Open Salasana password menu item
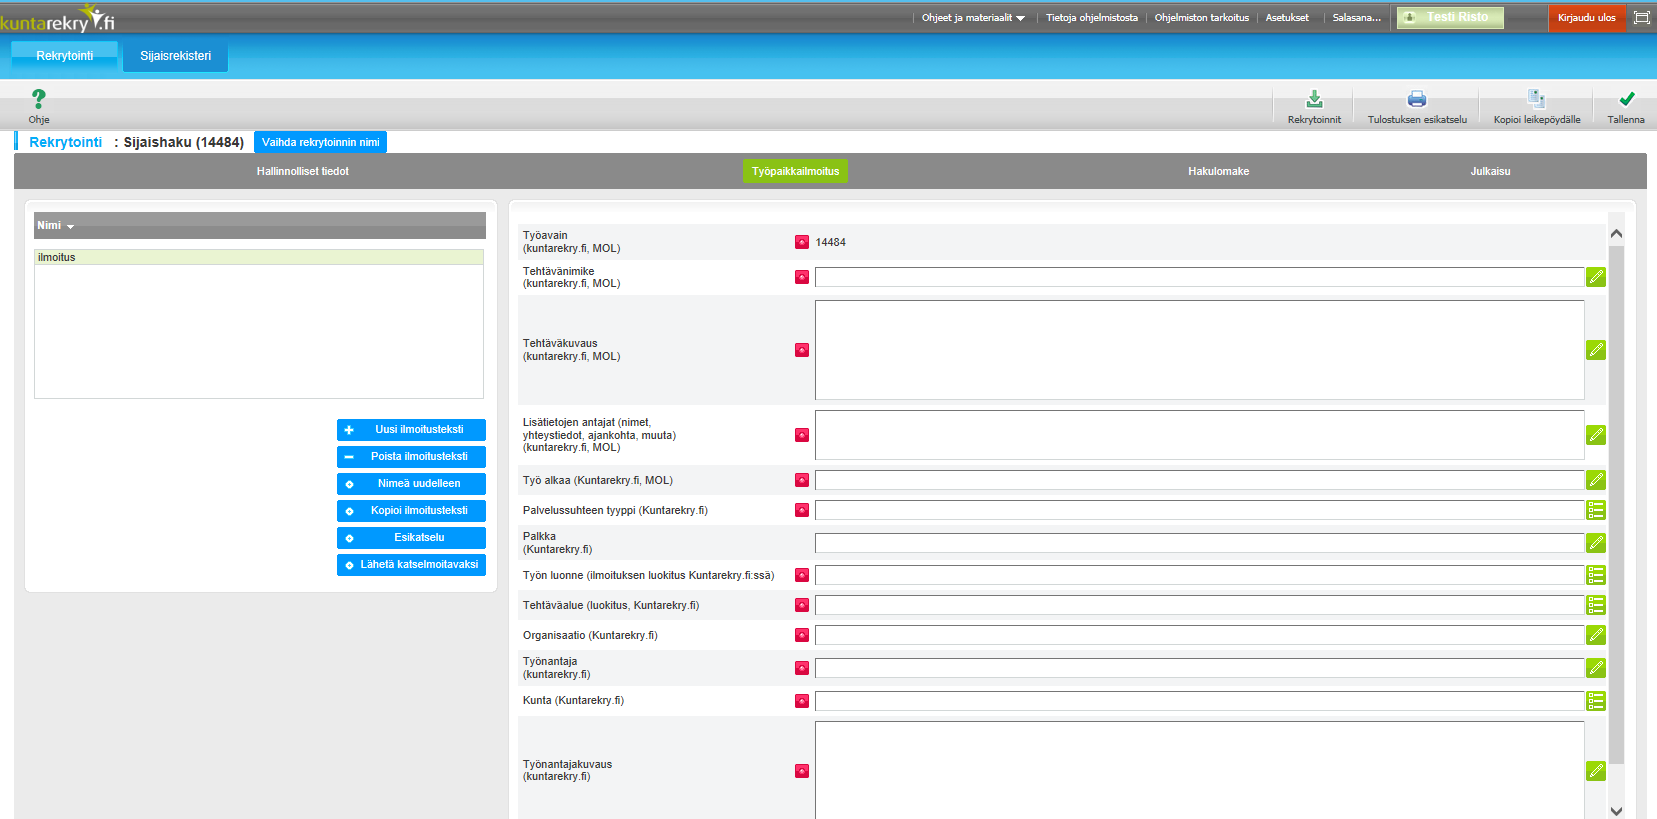Screen dimensions: 1657x819 pyautogui.click(x=1356, y=18)
